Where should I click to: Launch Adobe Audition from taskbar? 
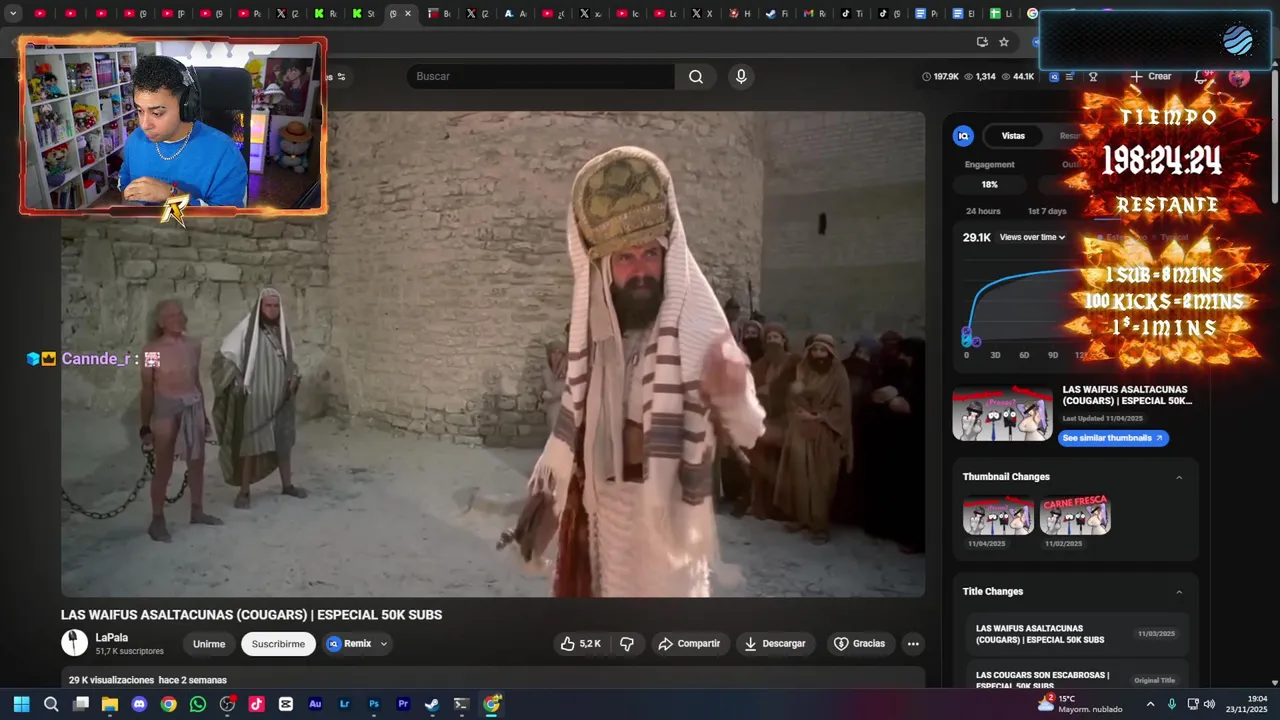click(x=315, y=704)
